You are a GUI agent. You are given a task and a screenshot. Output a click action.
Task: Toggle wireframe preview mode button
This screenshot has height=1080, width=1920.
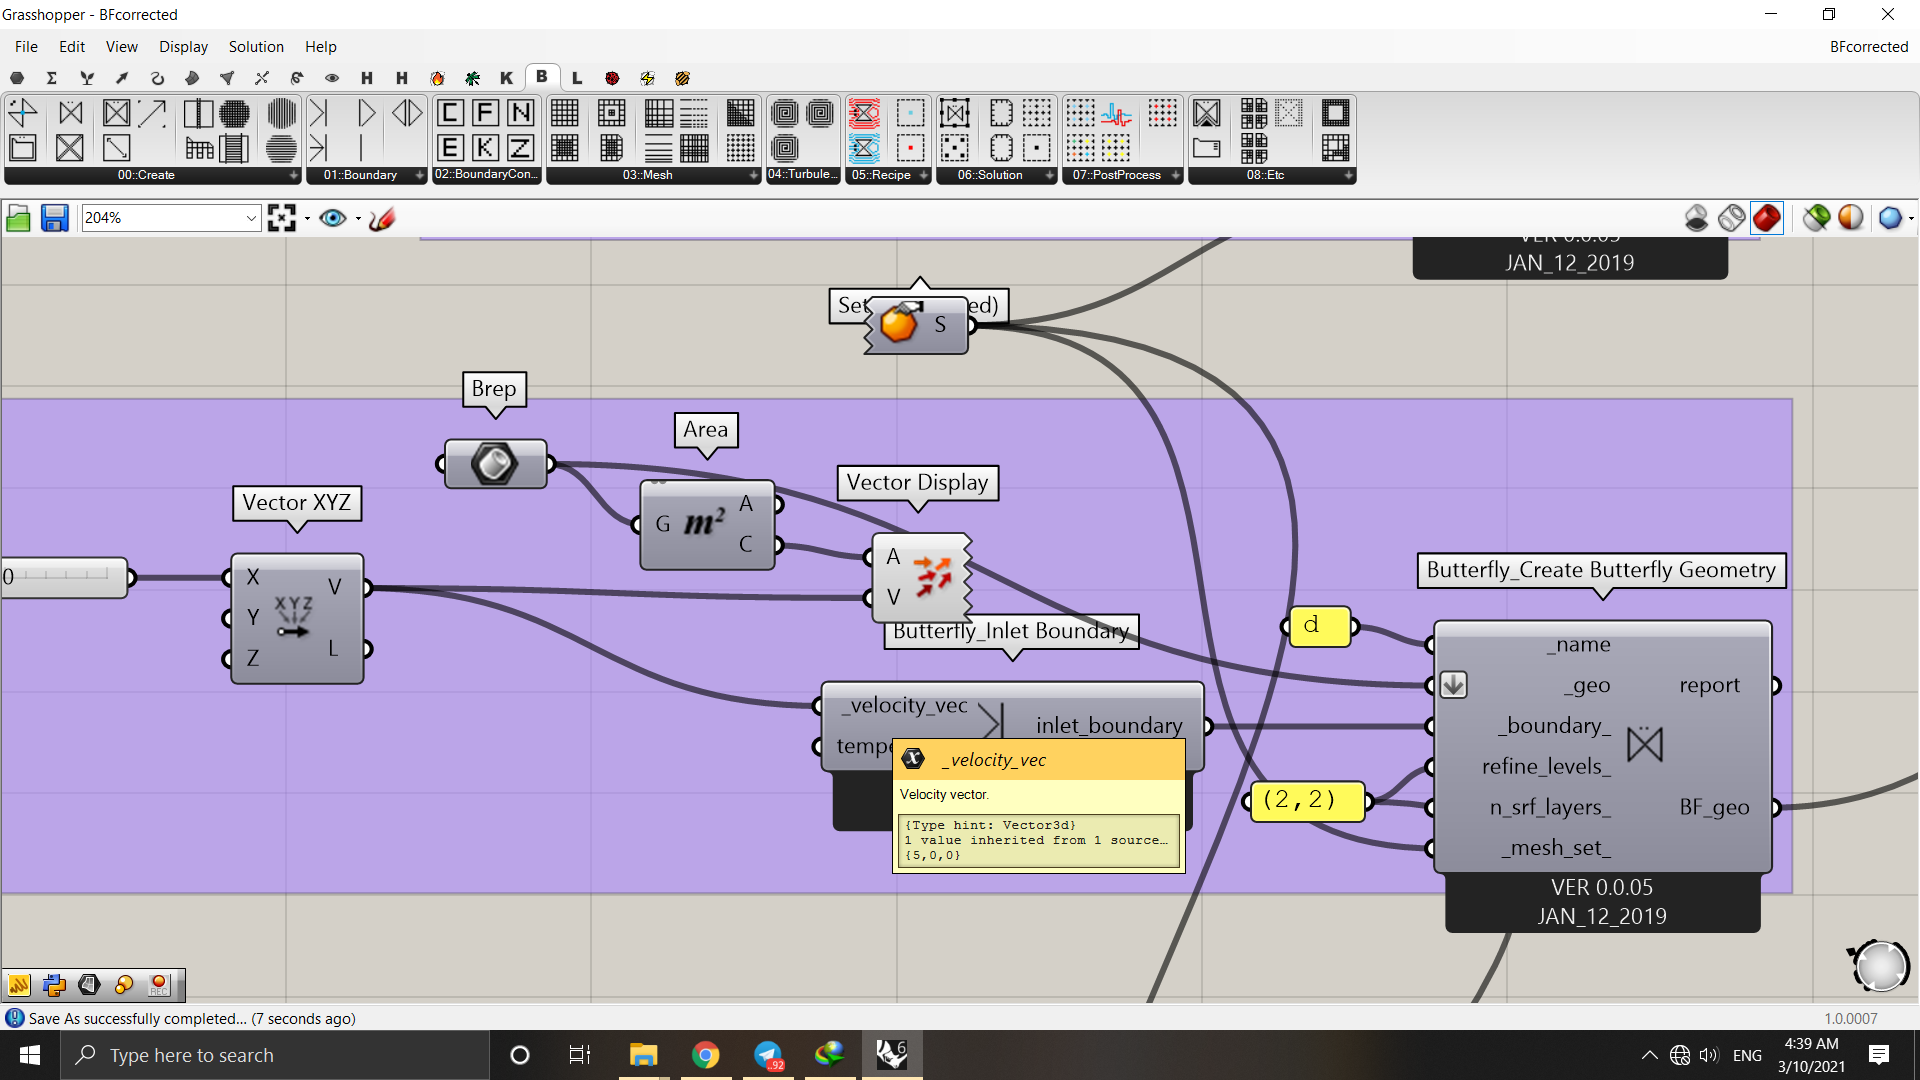tap(1732, 218)
